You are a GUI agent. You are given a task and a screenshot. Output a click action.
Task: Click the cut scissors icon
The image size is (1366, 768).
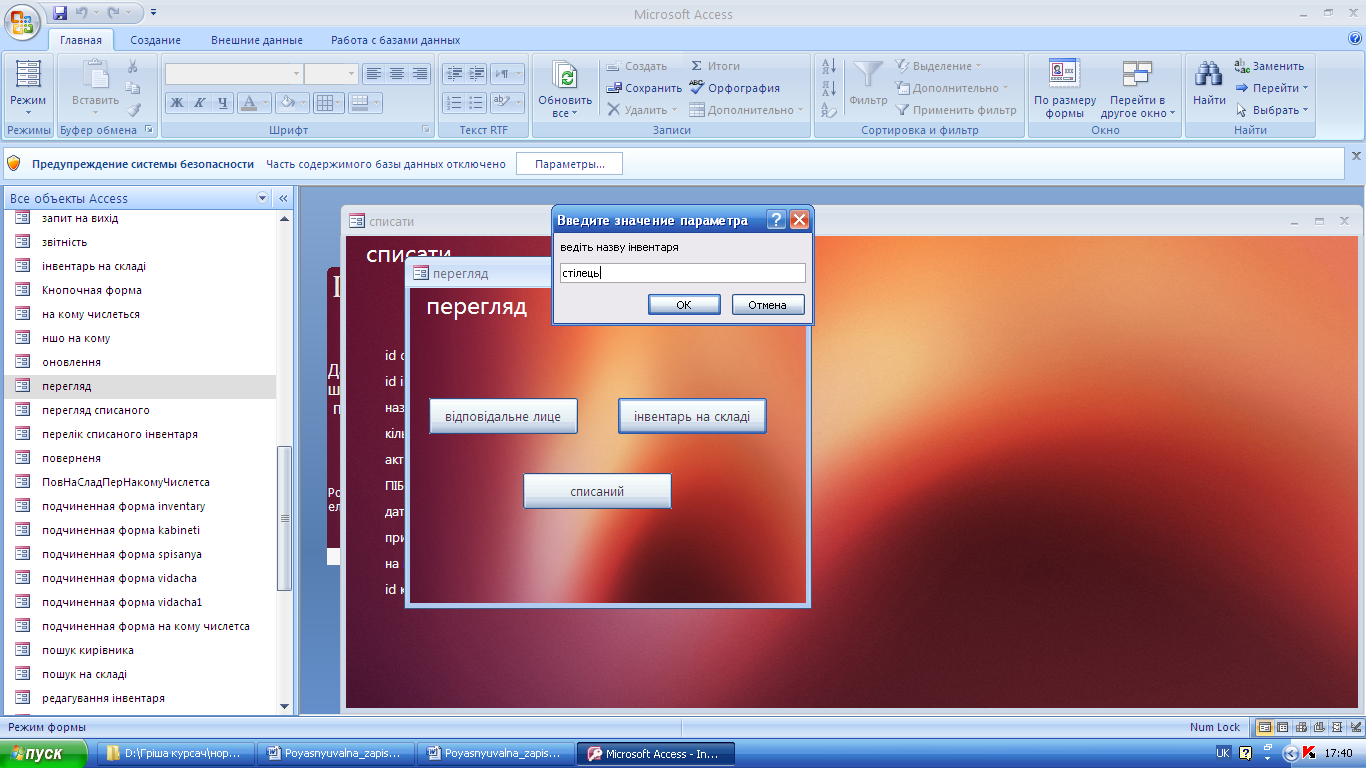[x=133, y=66]
